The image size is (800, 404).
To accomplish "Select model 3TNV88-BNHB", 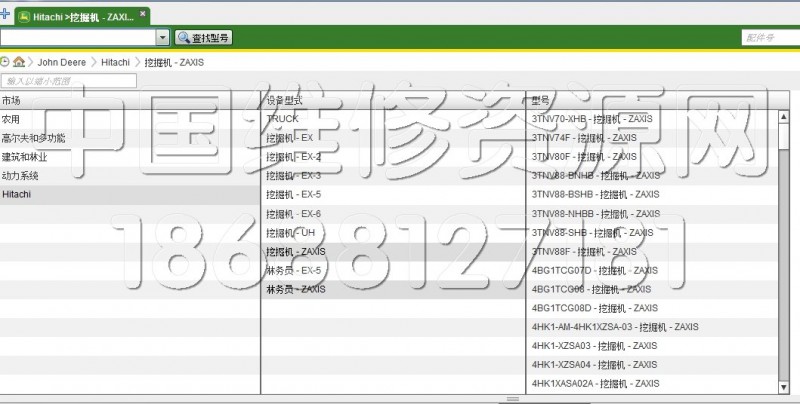I will (652, 175).
